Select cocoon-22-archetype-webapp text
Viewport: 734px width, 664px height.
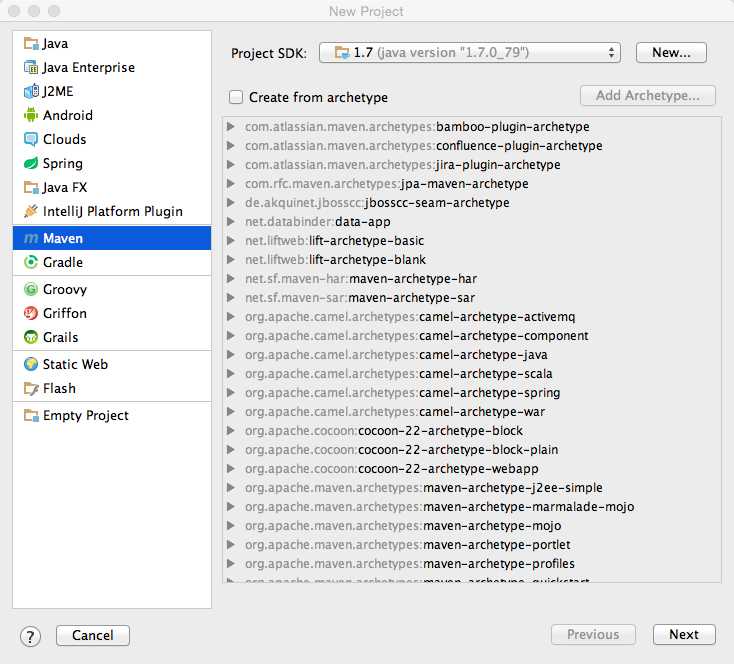(448, 469)
